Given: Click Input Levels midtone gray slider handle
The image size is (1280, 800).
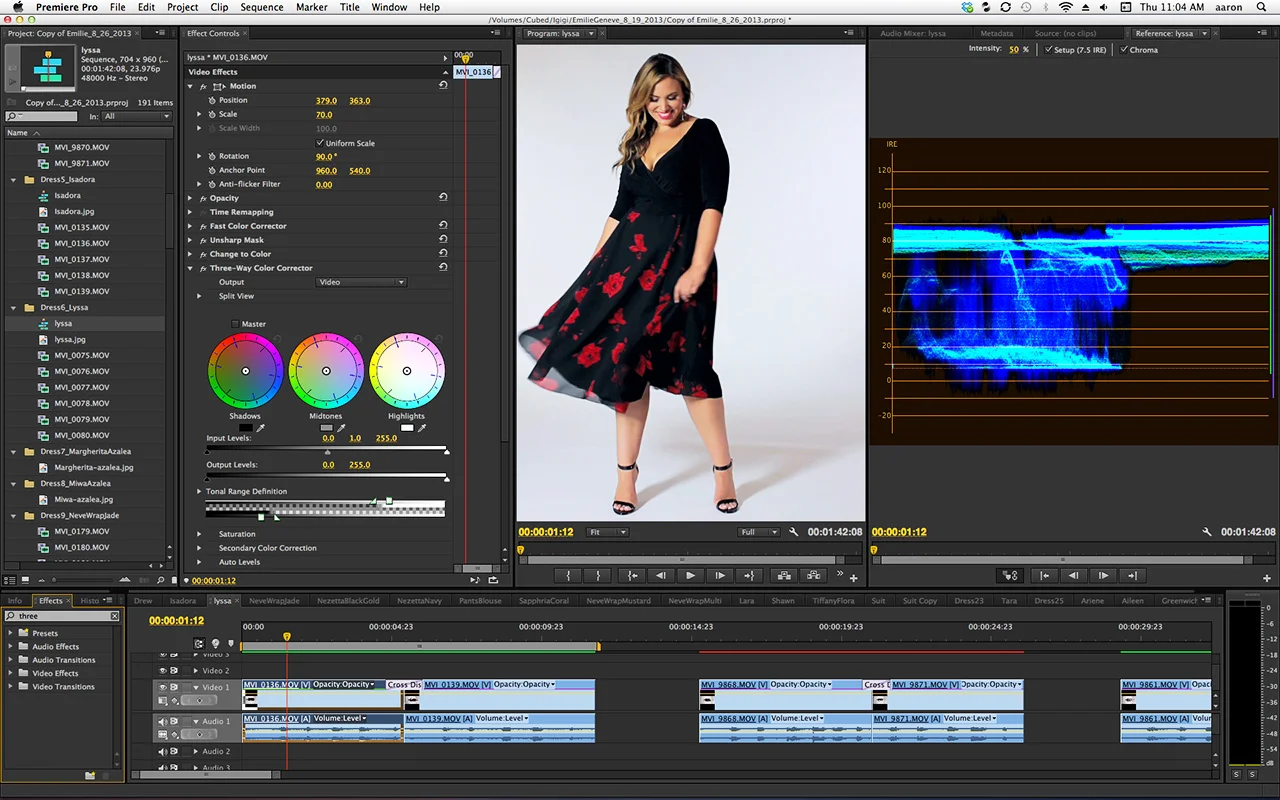Looking at the screenshot, I should tap(327, 452).
